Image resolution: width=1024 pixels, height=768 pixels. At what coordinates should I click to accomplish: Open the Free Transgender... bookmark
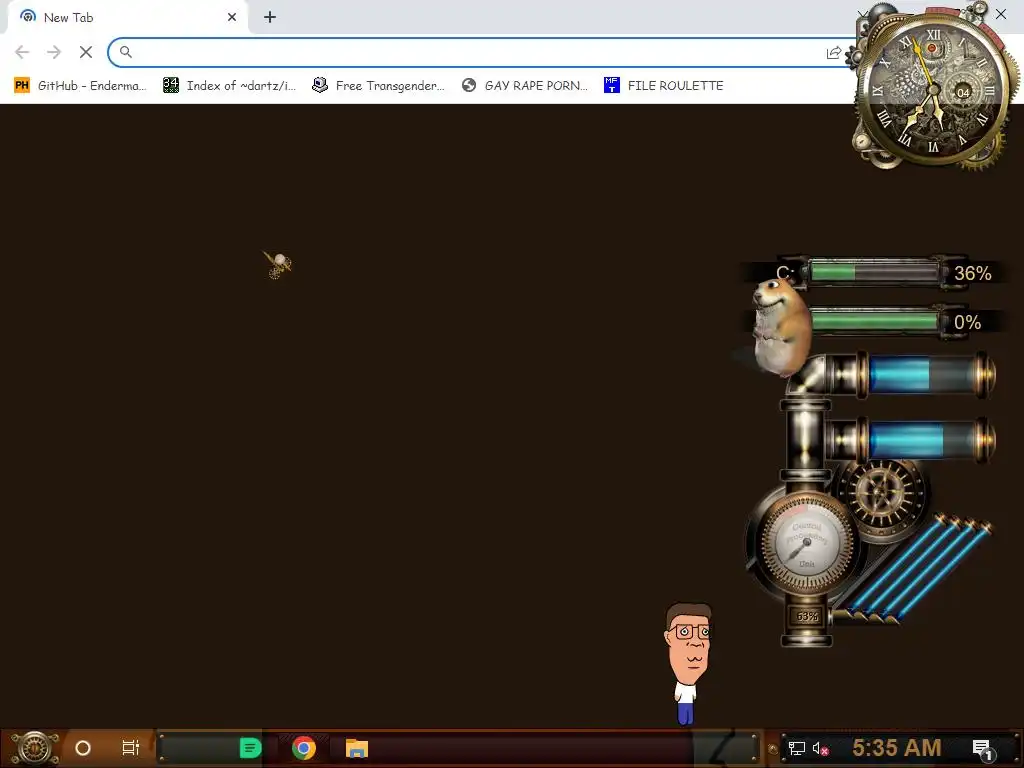[x=378, y=86]
